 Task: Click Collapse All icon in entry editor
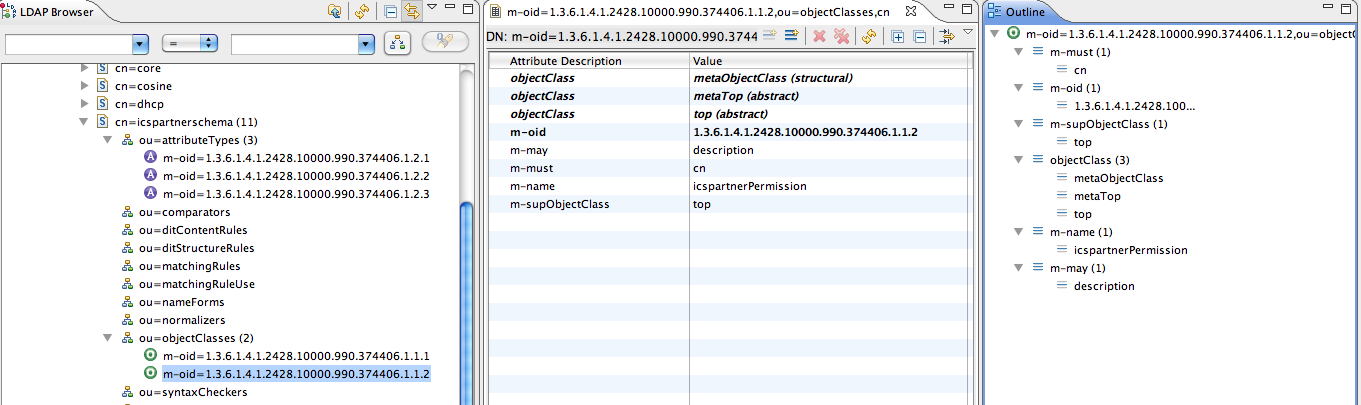click(x=919, y=37)
